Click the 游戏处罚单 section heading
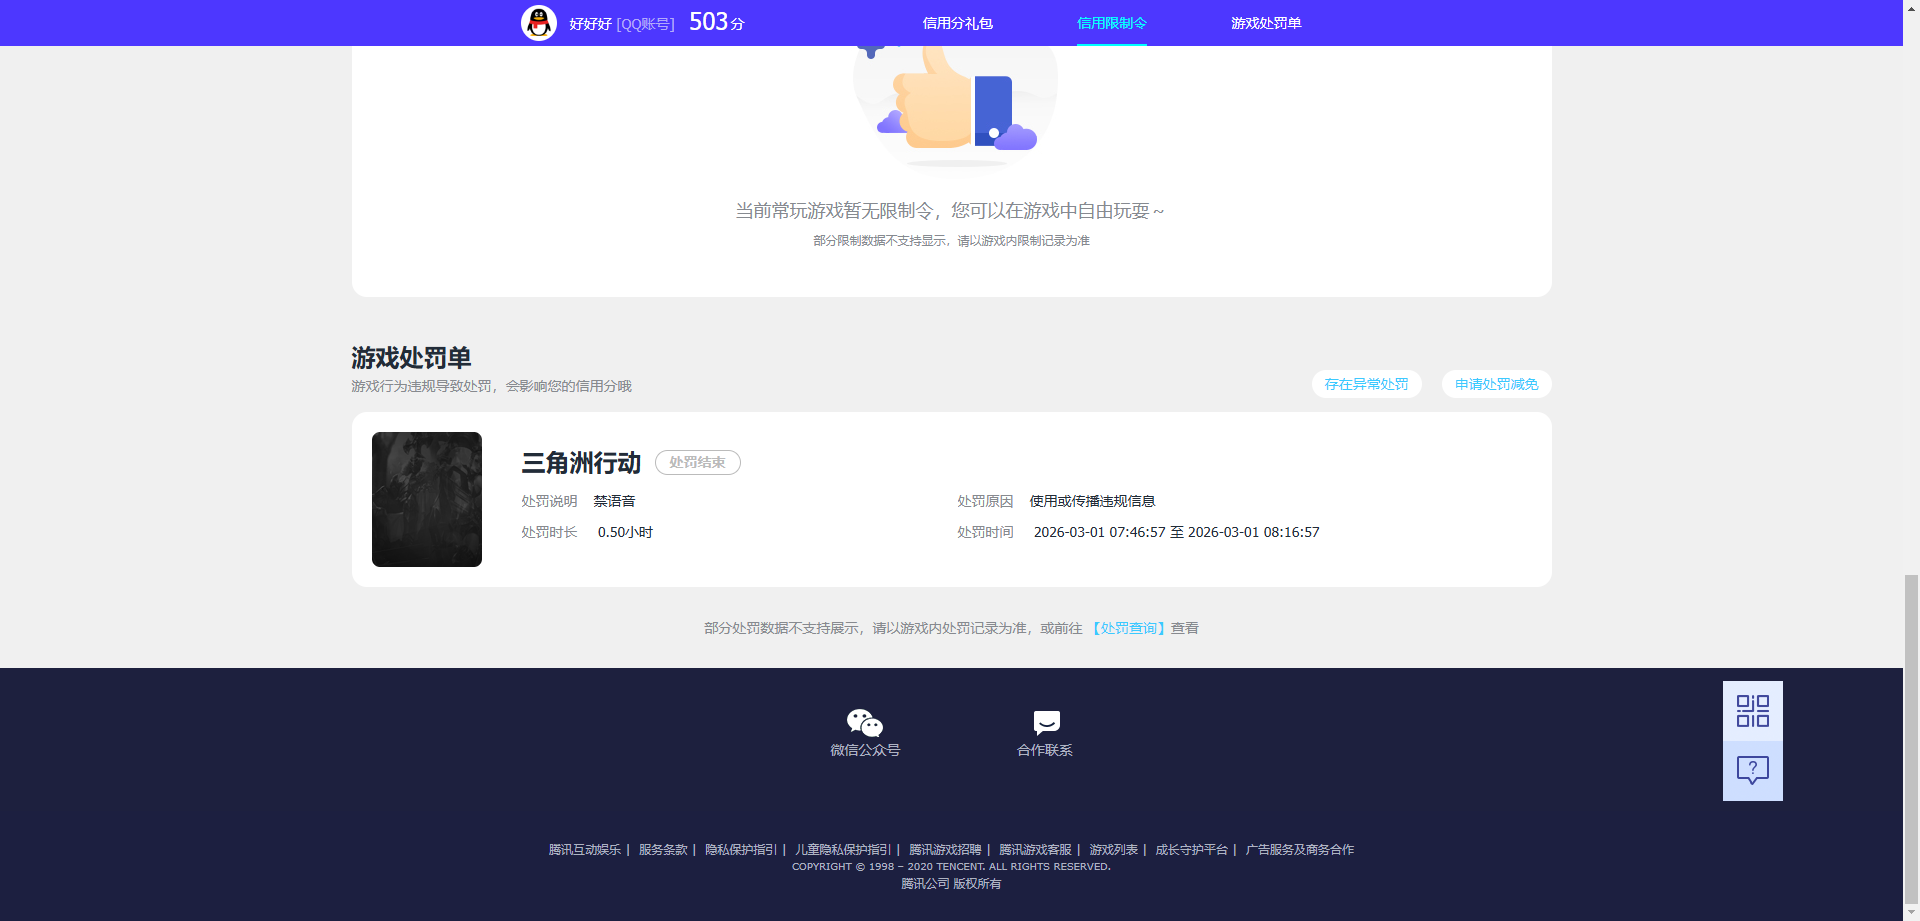The height and width of the screenshot is (921, 1920). tap(411, 358)
